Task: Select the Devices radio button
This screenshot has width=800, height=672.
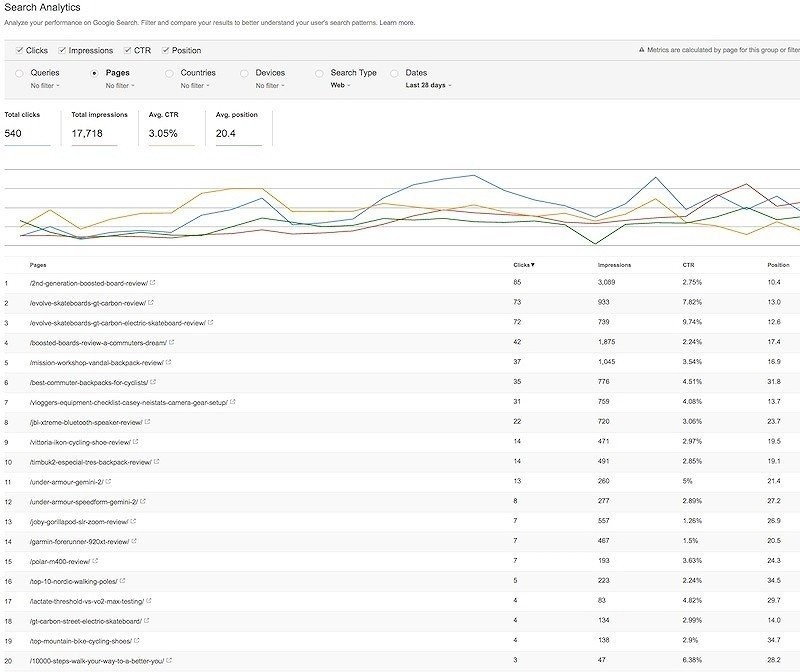Action: coord(244,73)
